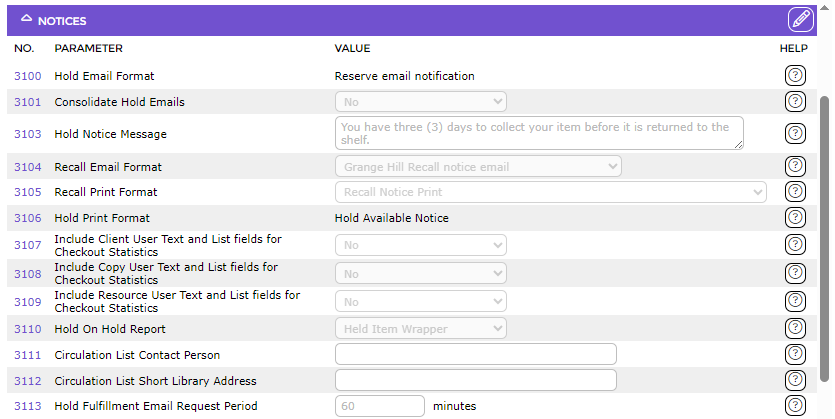
Task: Open the Recall Print Format dropdown
Action: (551, 192)
